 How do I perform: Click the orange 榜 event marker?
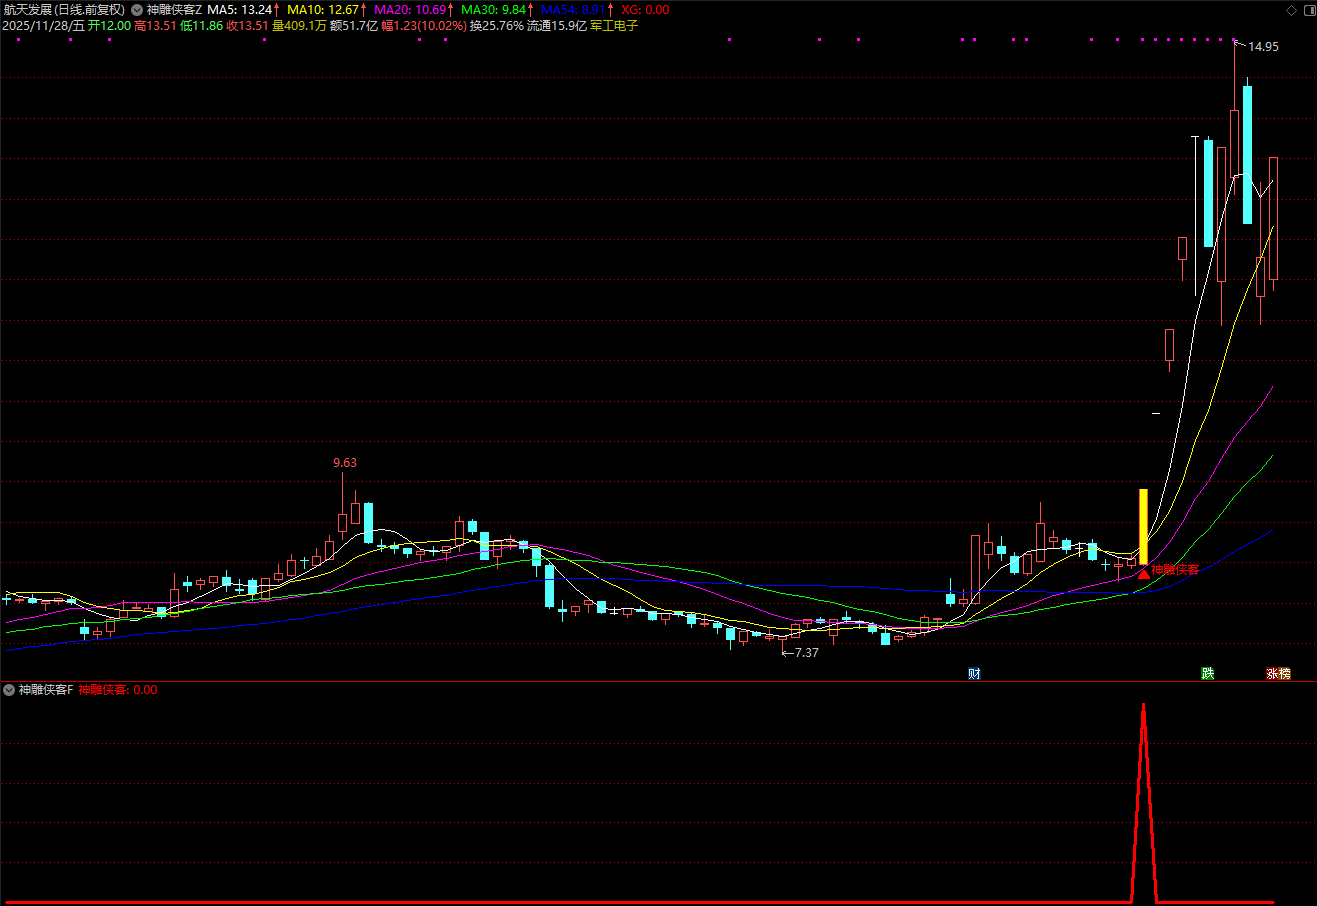pos(1285,674)
